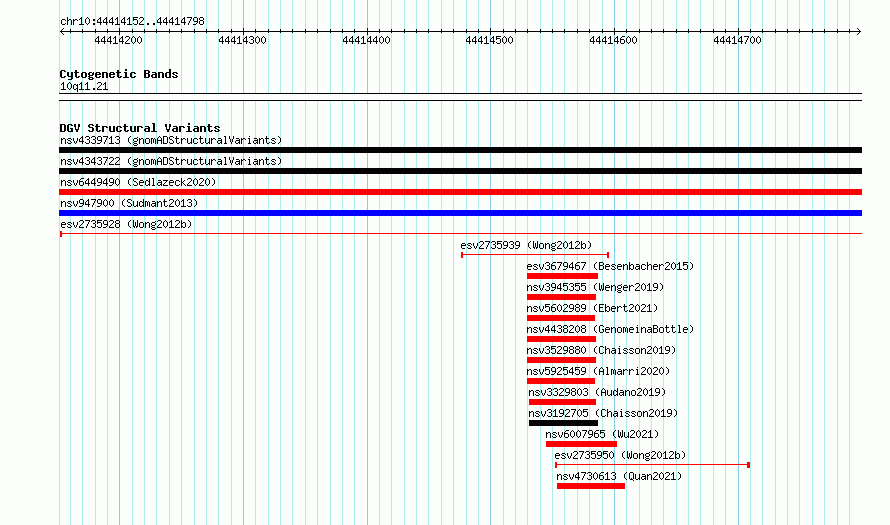
Task: Open the nsv4730613 Quan2021 label
Action: (x=619, y=476)
